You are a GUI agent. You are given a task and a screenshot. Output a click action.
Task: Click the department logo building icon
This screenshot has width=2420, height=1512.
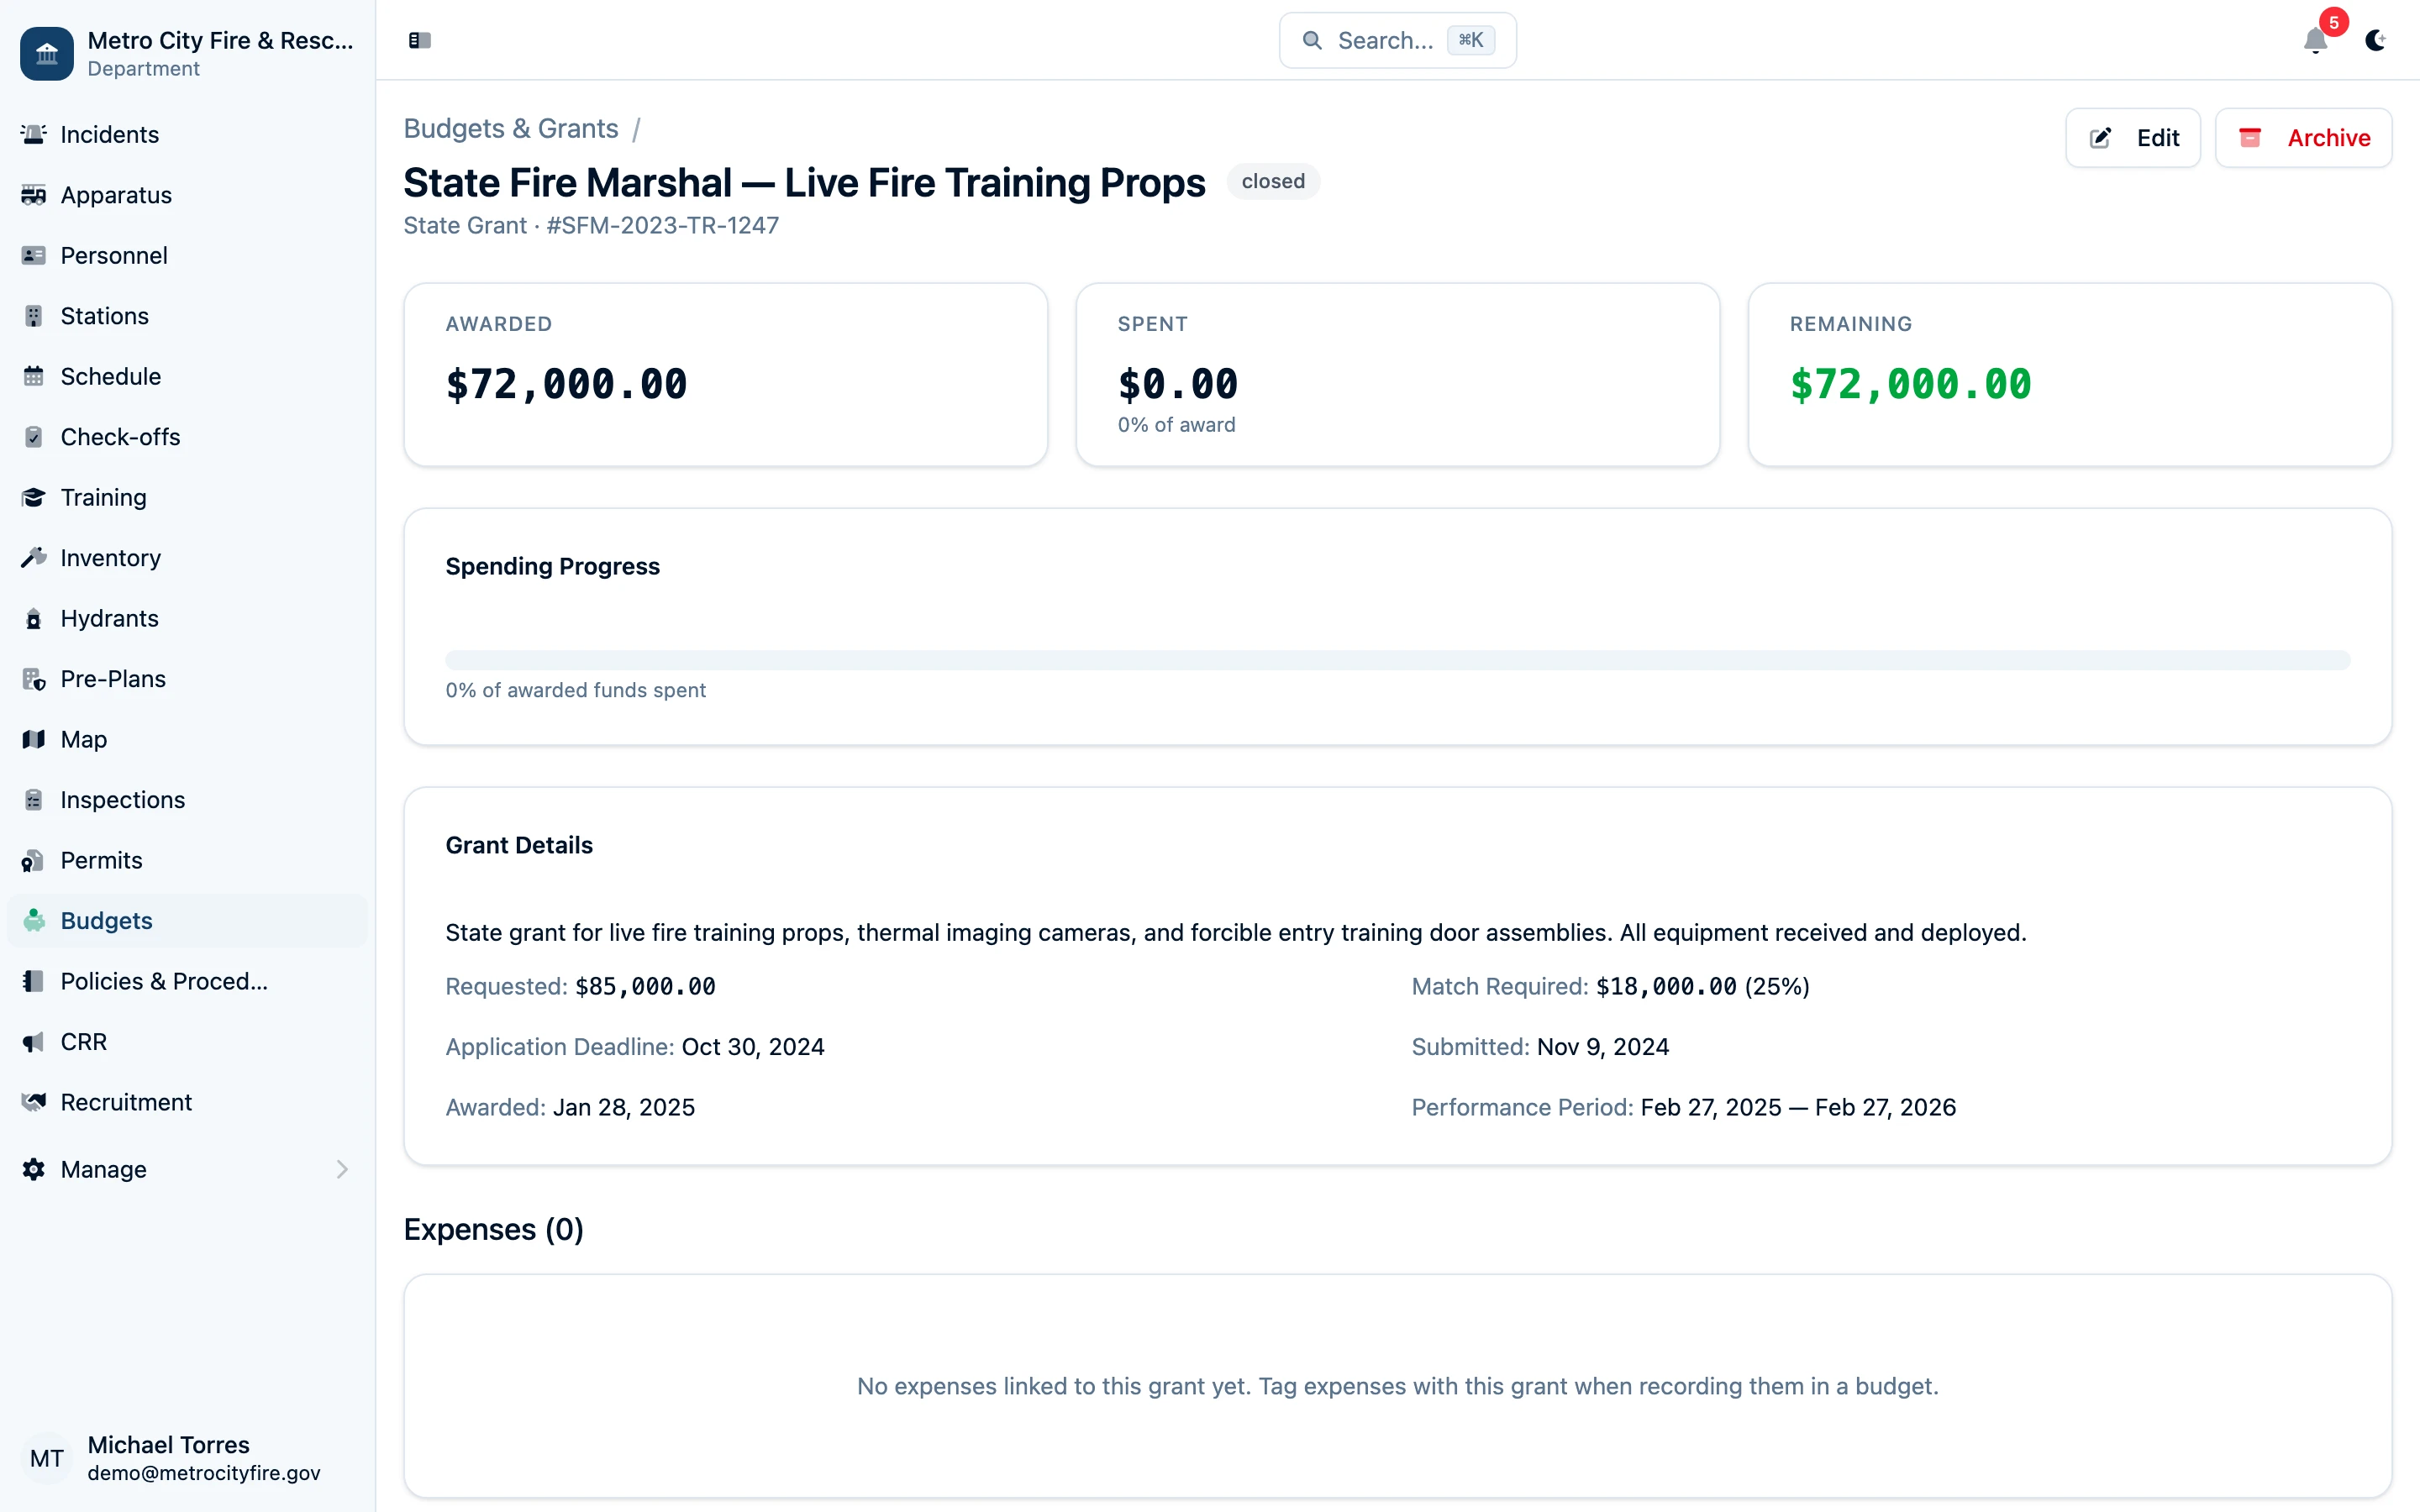(47, 54)
